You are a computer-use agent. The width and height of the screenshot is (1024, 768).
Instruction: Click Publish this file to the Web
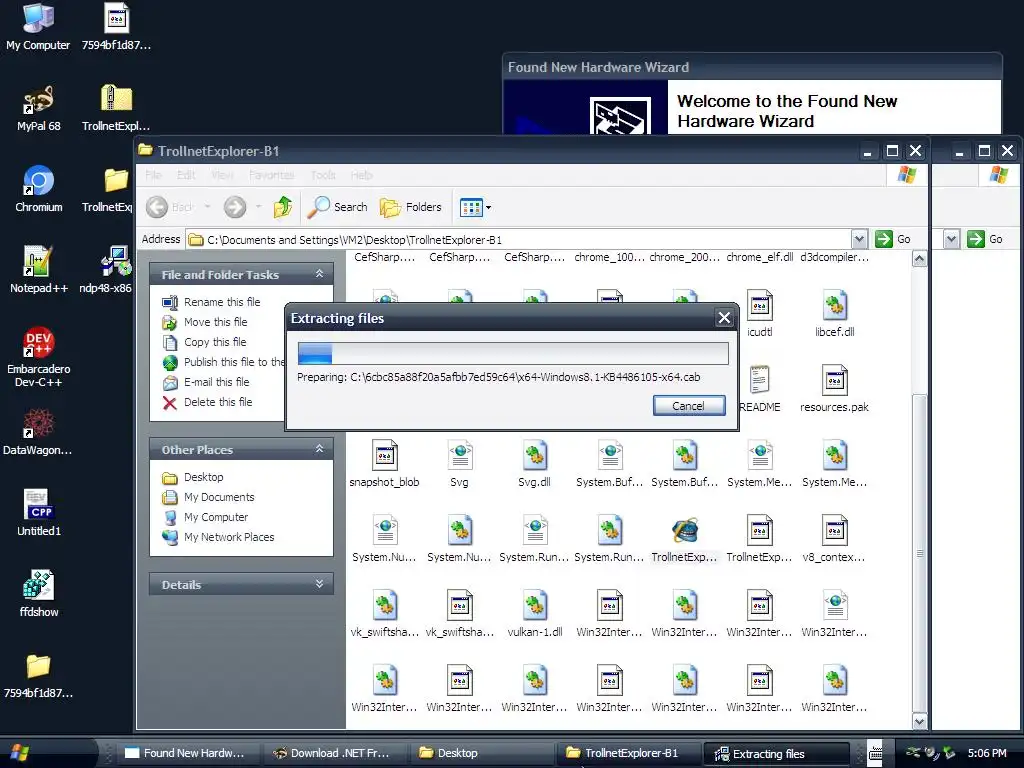click(x=224, y=362)
